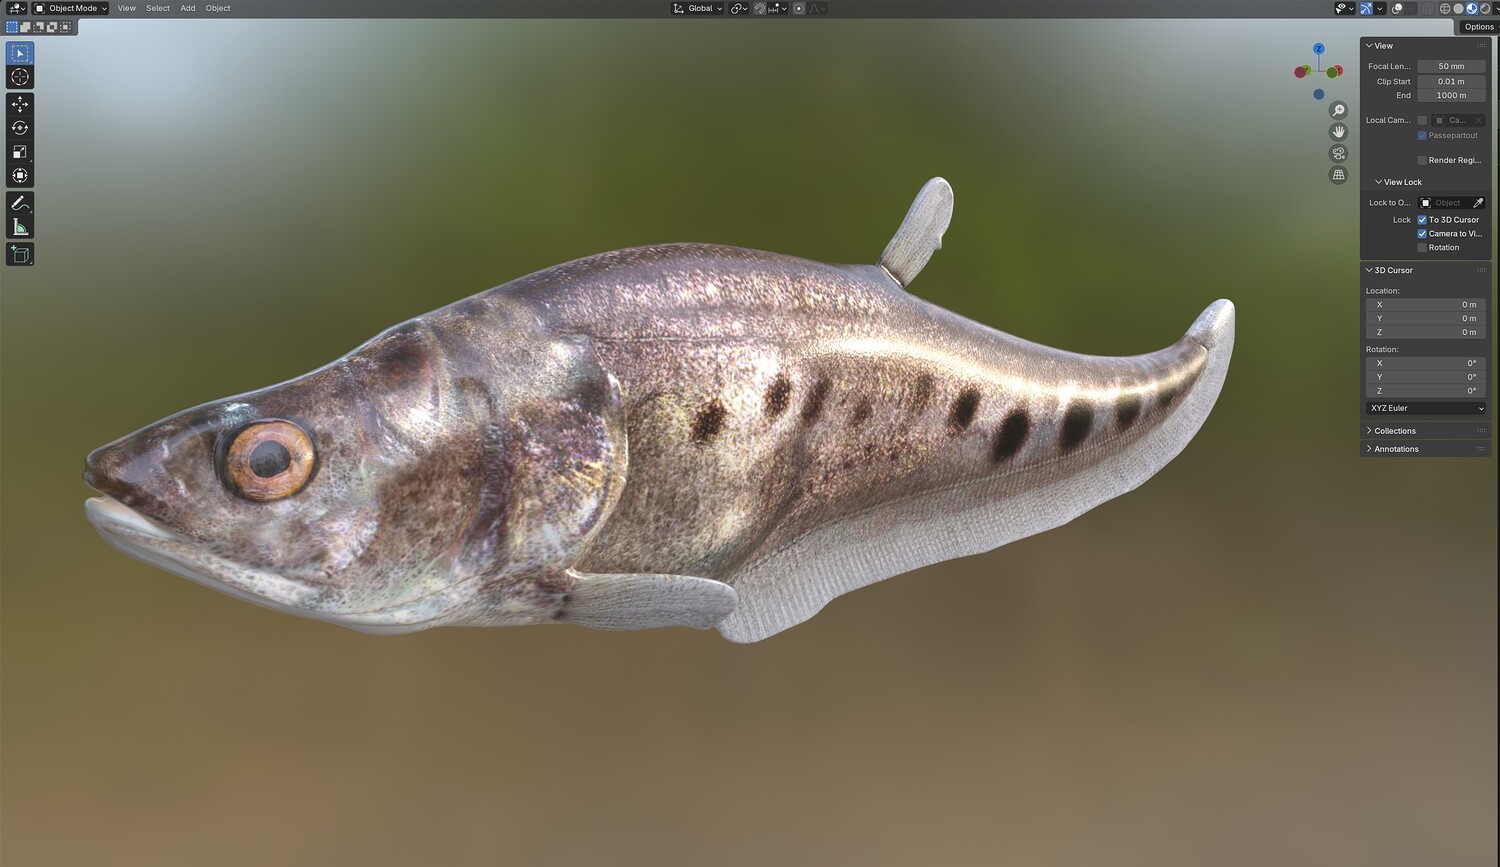Toggle snapping with the magnet icon

(x=760, y=8)
